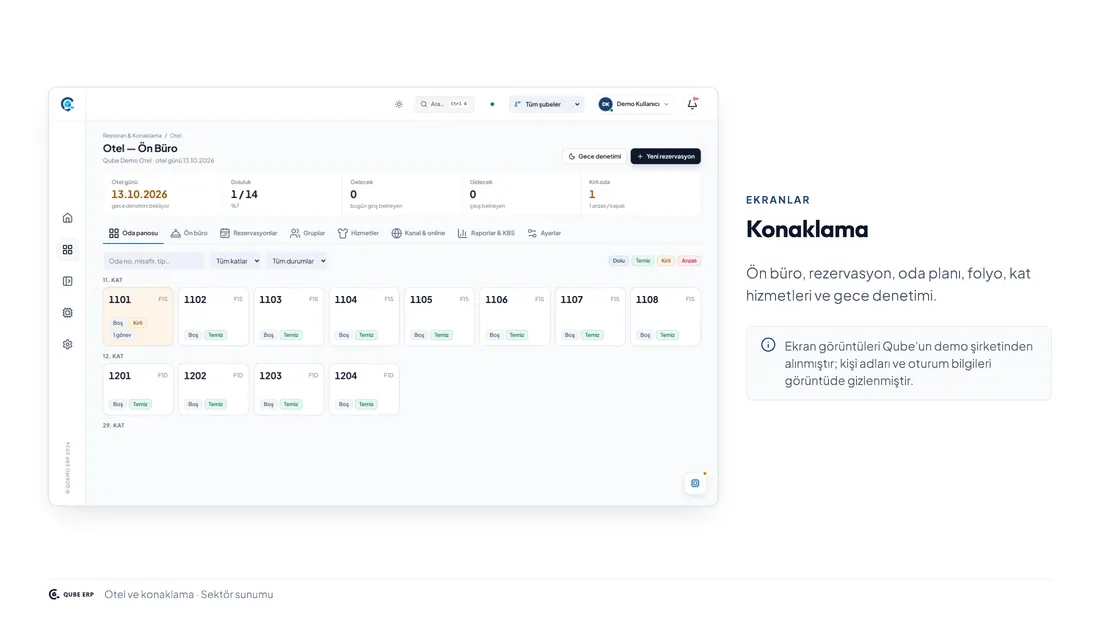Open the Ayarlar tab

[544, 233]
